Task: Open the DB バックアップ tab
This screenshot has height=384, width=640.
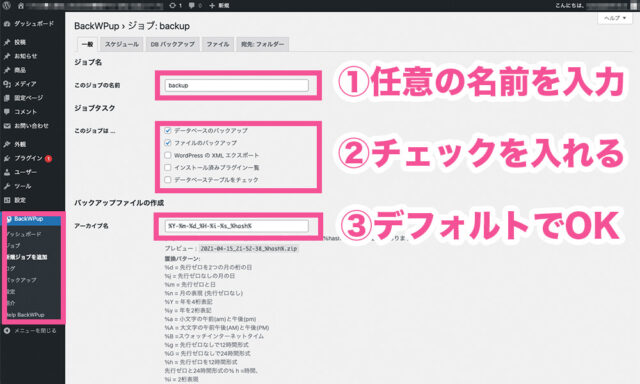Action: click(x=172, y=44)
